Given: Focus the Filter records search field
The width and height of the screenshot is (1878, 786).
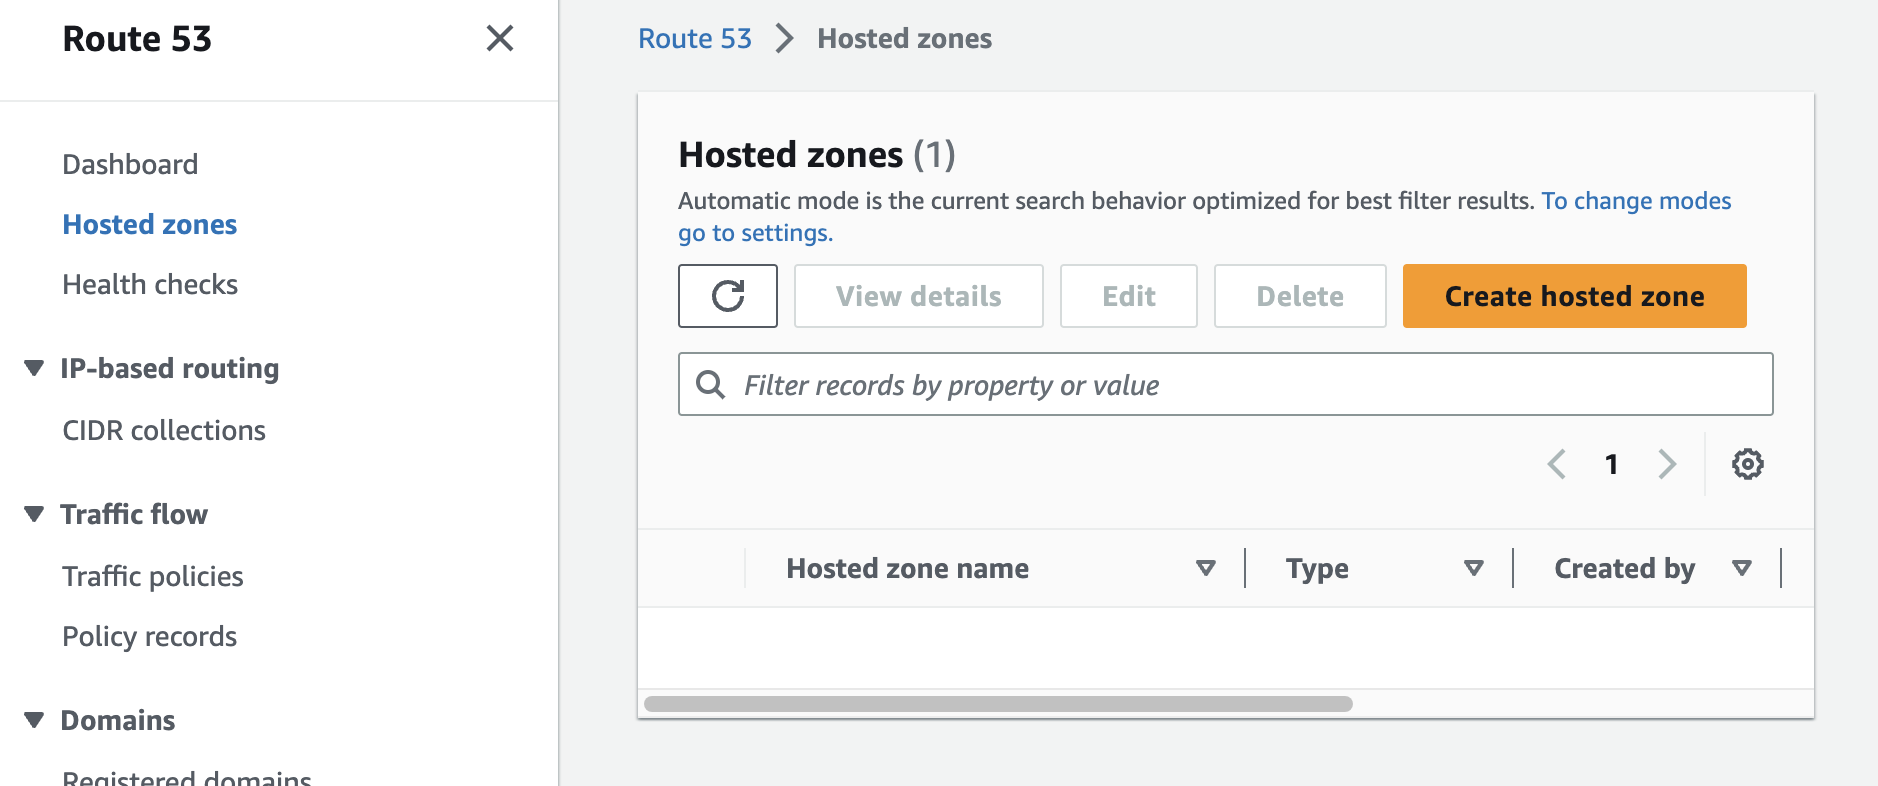Looking at the screenshot, I should pyautogui.click(x=1226, y=384).
